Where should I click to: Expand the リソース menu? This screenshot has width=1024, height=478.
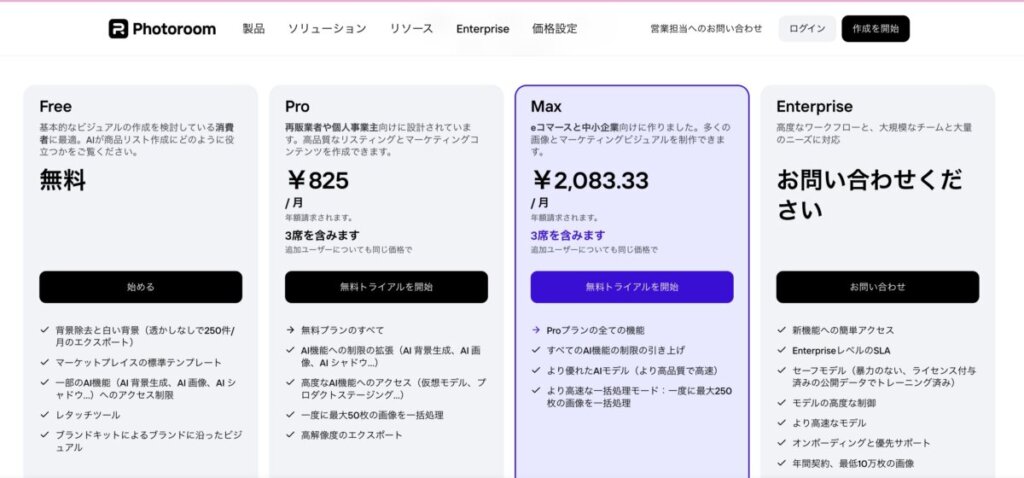[411, 29]
